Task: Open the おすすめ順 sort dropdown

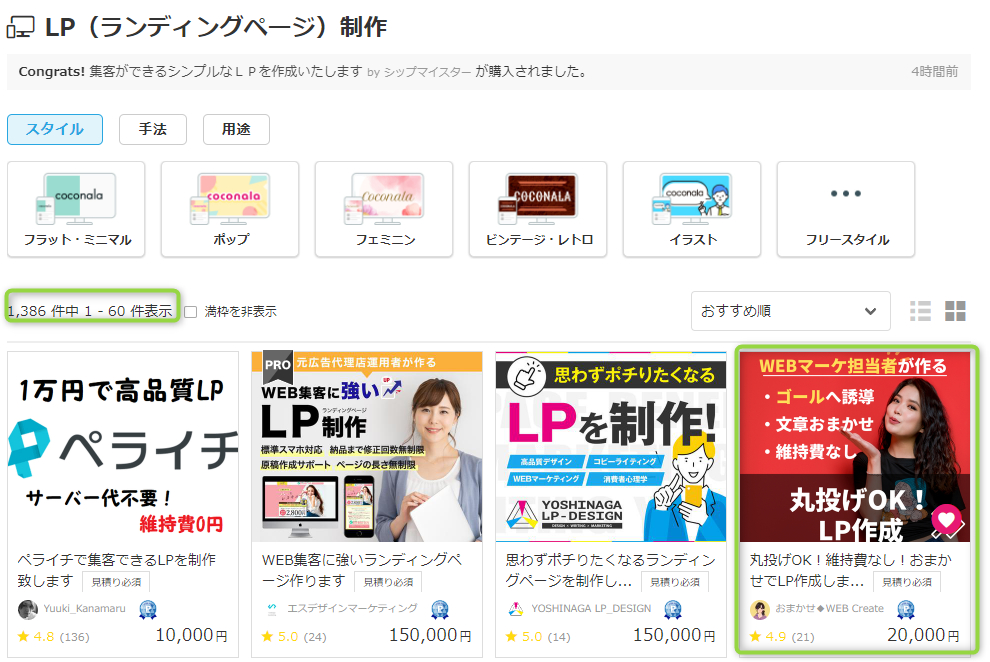Action: coord(790,311)
